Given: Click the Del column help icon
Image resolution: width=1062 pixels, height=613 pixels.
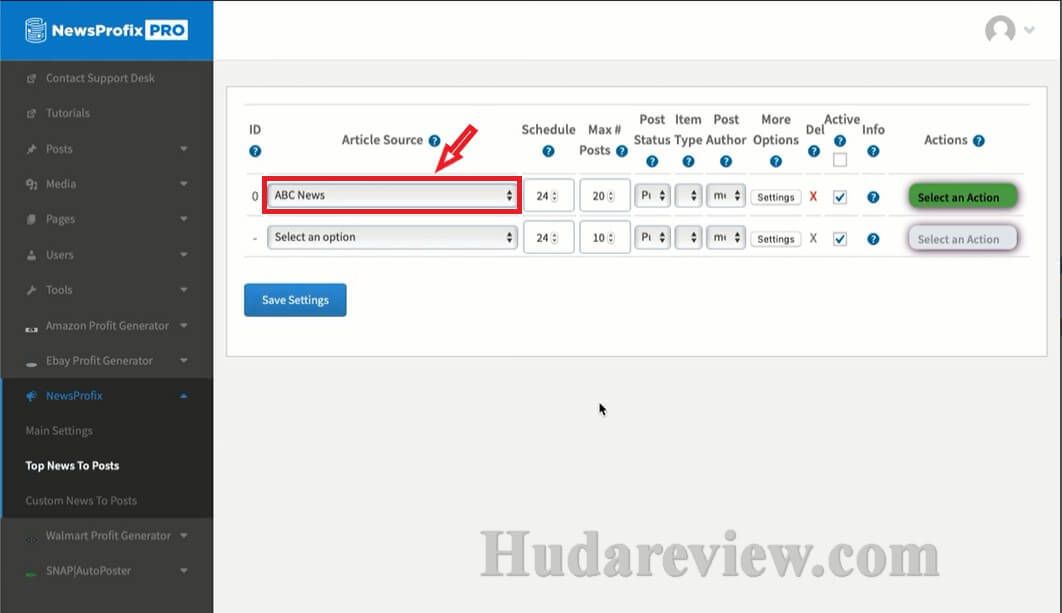Looking at the screenshot, I should click(813, 151).
